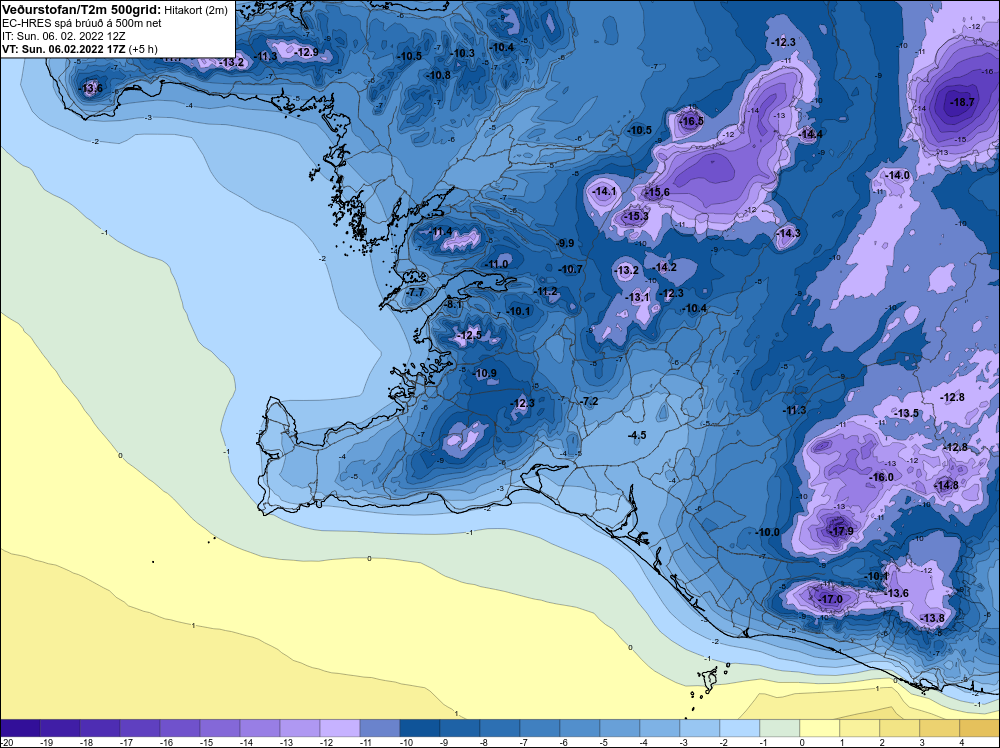Click the -13.1 temperature label
This screenshot has height=748, width=1000.
[x=636, y=297]
